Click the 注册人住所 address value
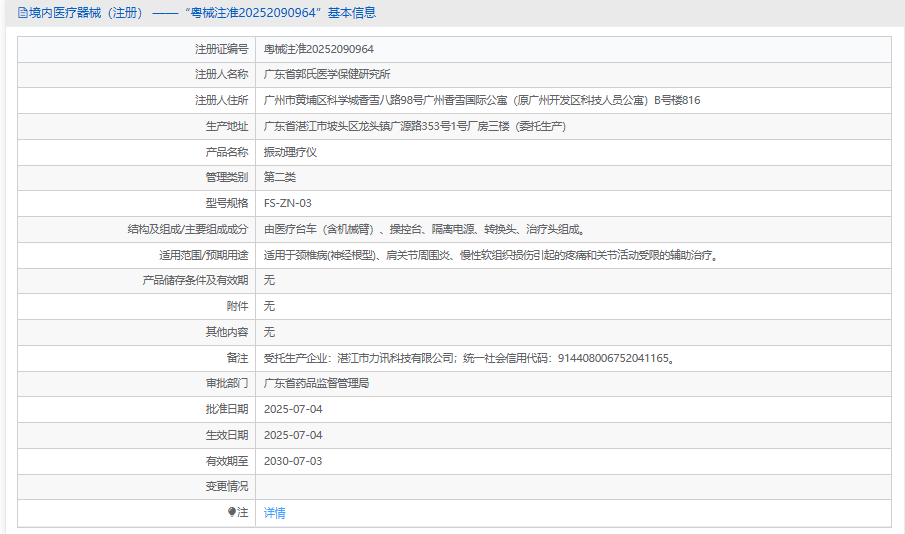The height and width of the screenshot is (534, 905). tap(481, 101)
